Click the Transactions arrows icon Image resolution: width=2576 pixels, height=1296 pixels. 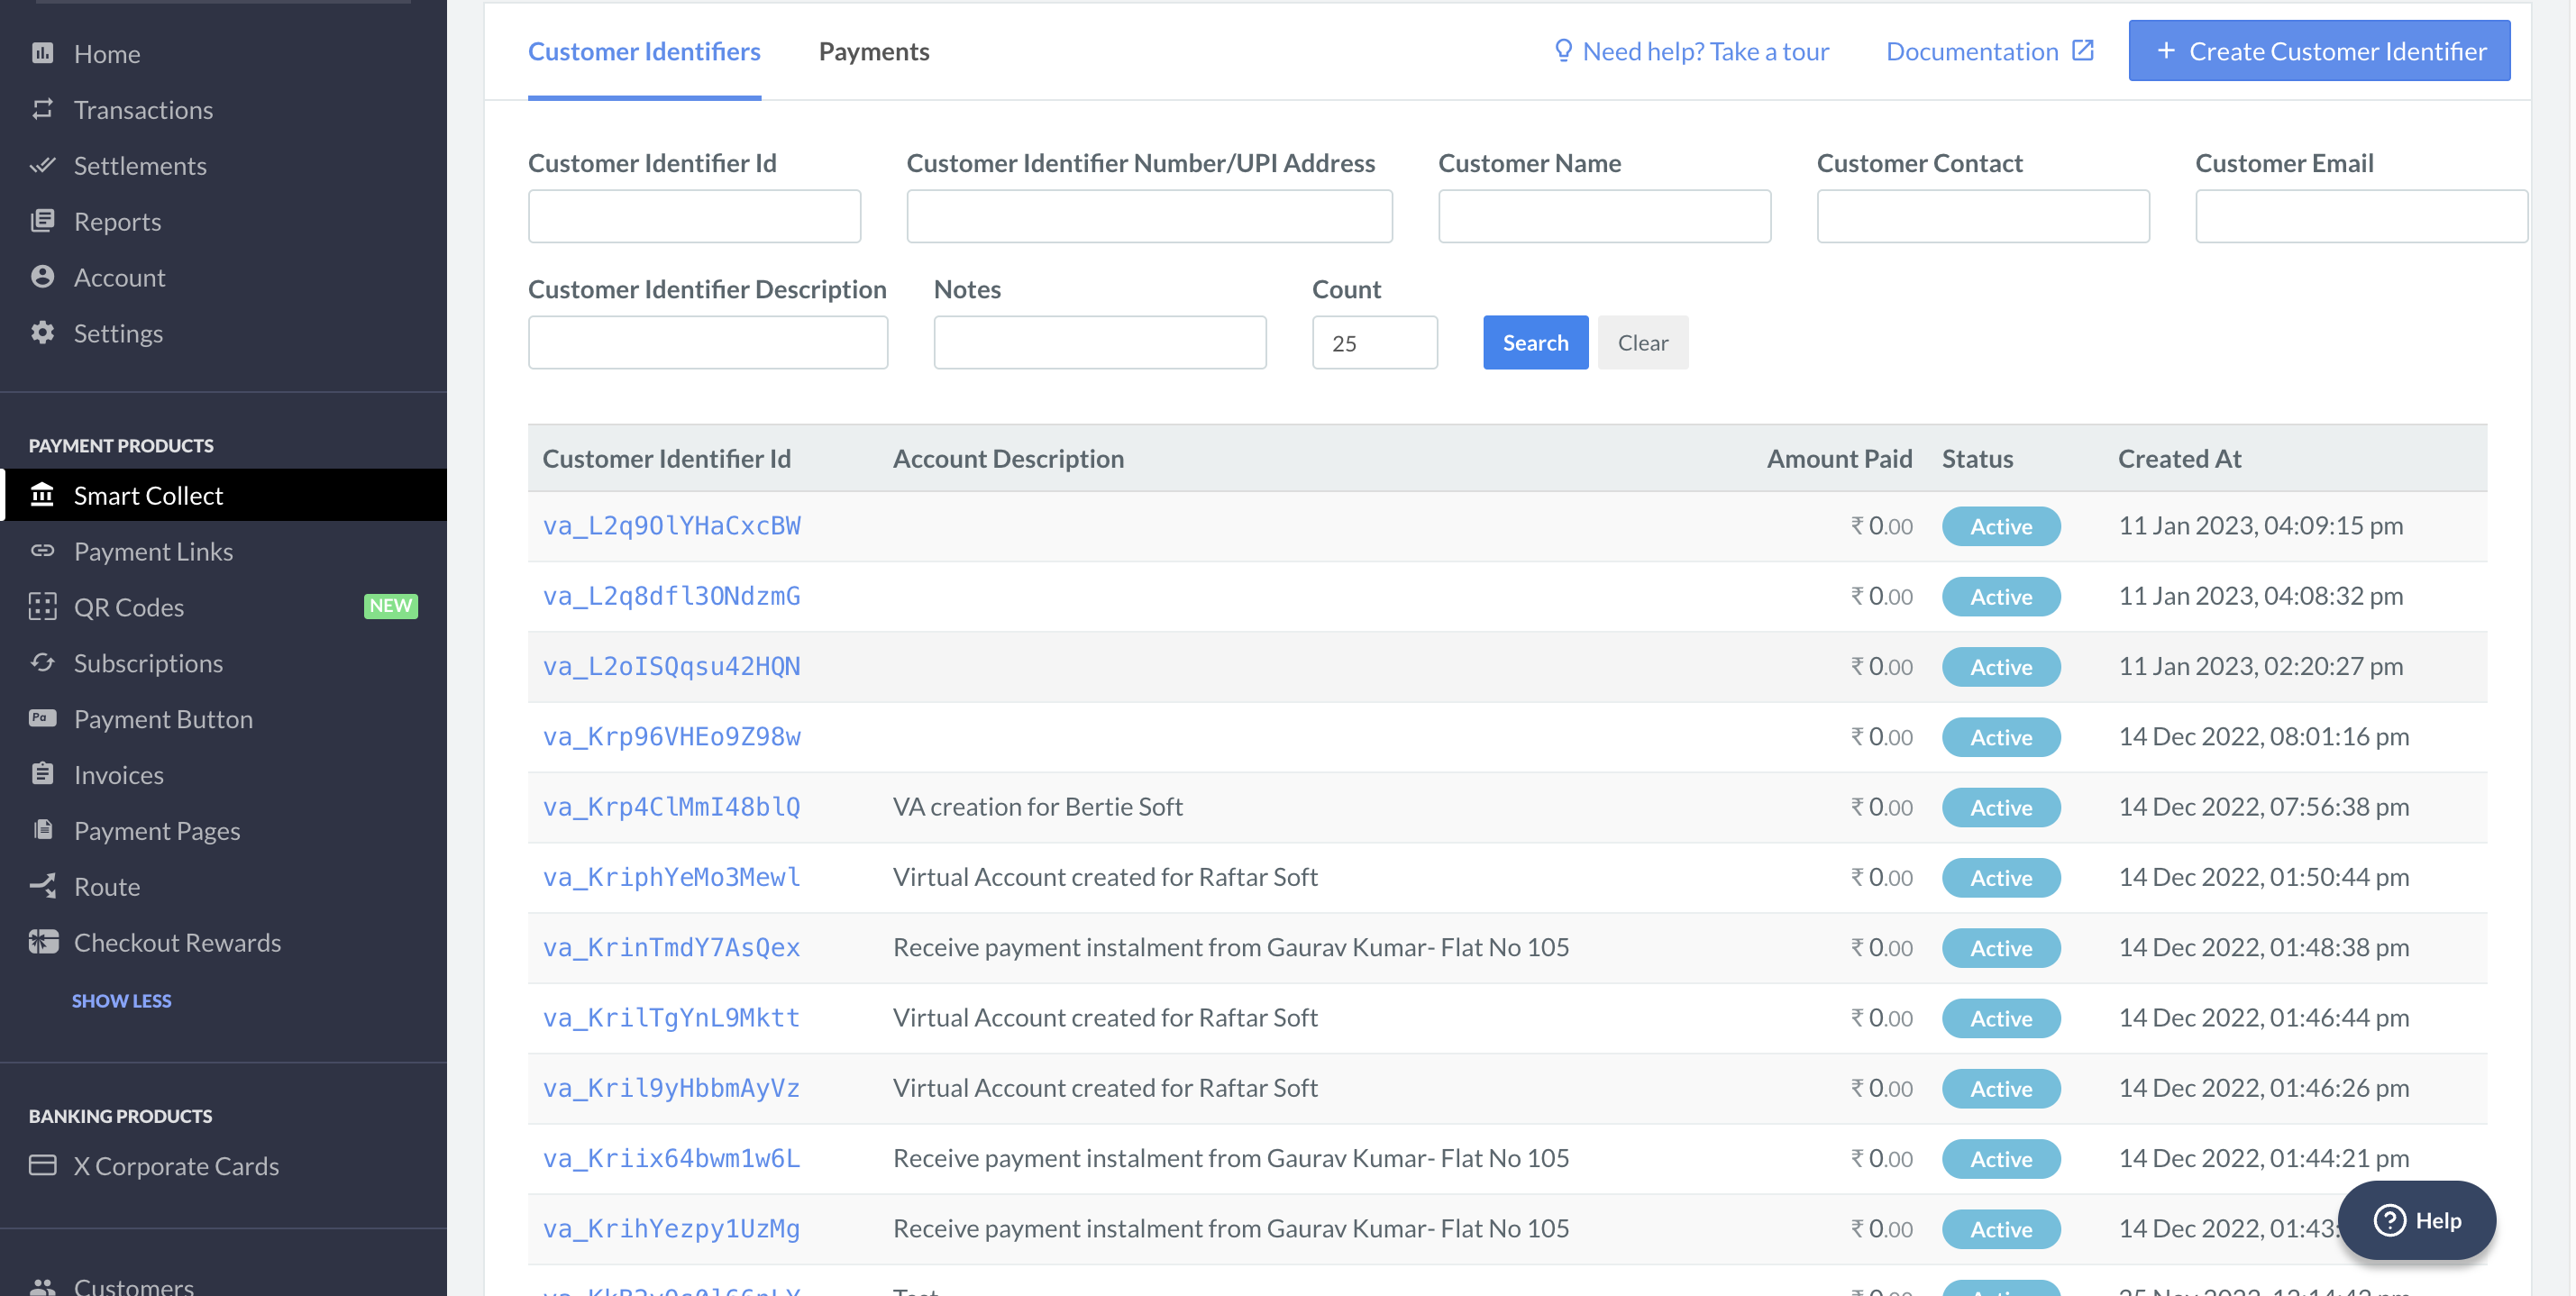(x=42, y=109)
